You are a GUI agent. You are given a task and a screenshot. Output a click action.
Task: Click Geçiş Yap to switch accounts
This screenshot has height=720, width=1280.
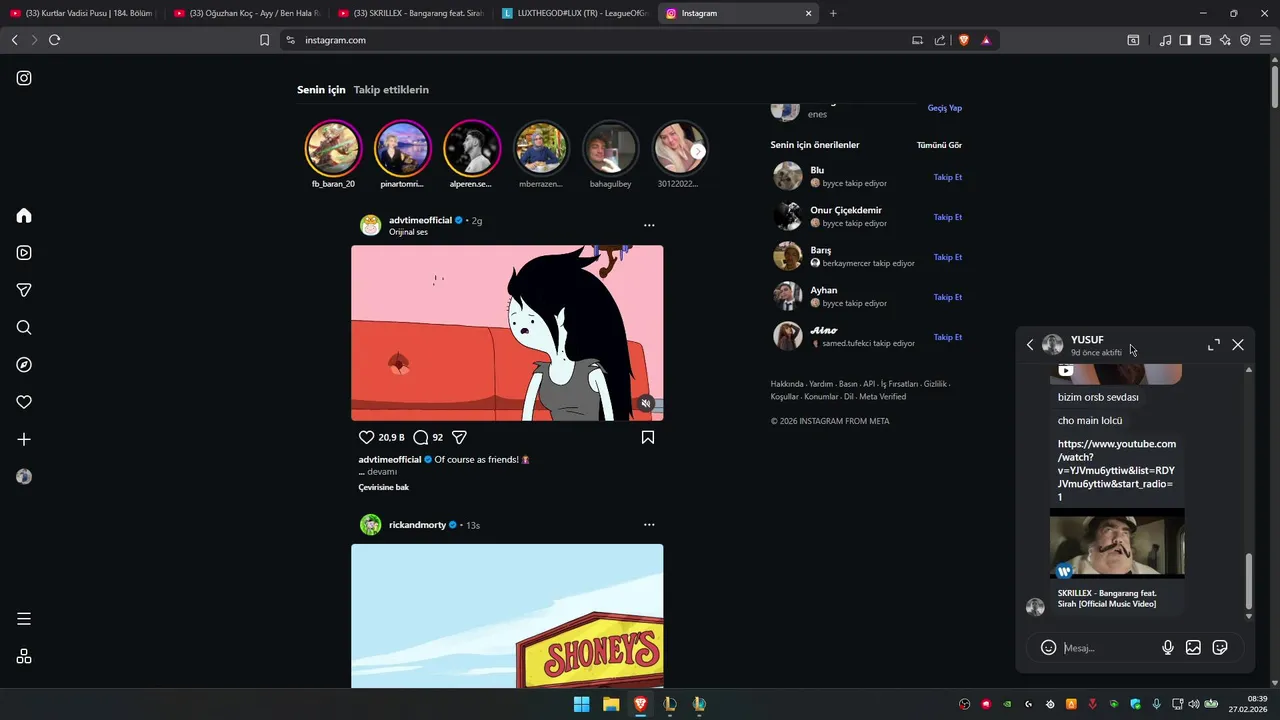coord(945,108)
